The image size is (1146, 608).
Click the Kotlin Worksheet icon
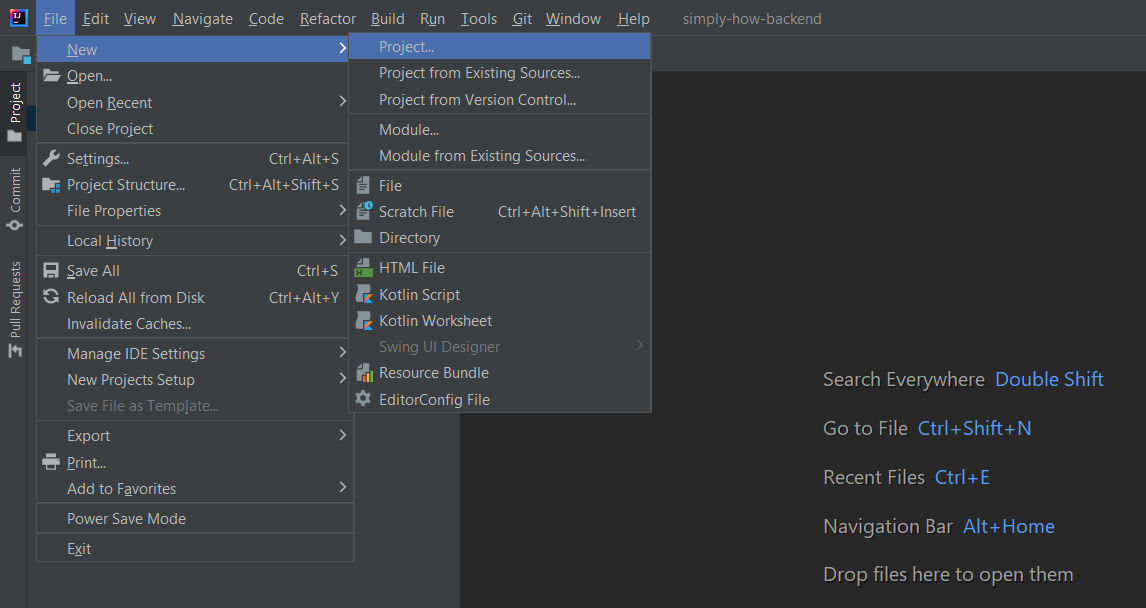pos(363,321)
